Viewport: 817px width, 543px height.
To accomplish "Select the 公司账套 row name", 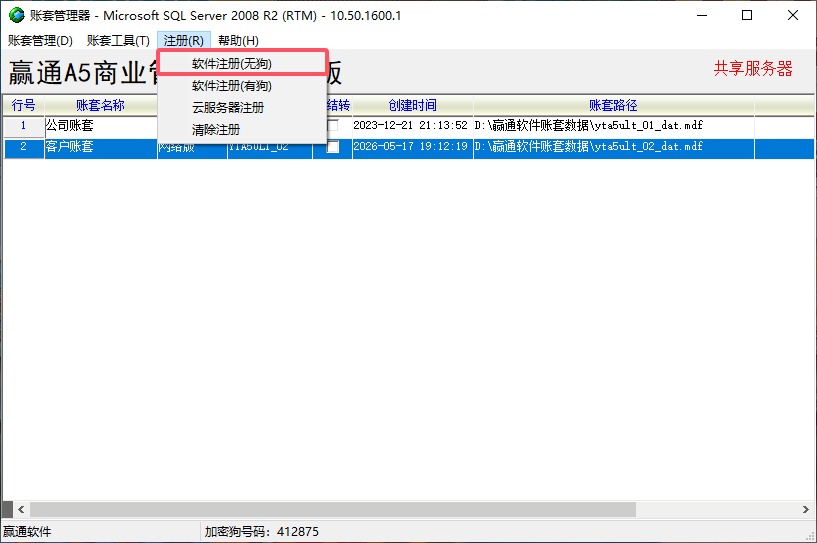I will pyautogui.click(x=101, y=126).
